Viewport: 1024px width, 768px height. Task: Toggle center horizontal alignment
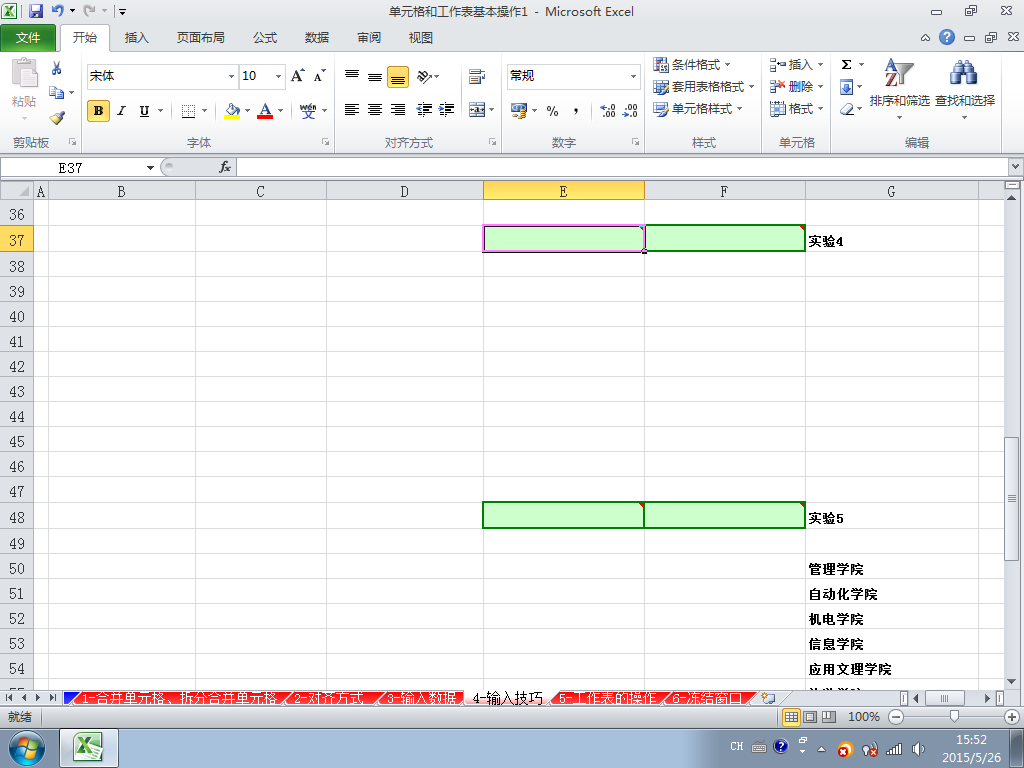(x=375, y=110)
